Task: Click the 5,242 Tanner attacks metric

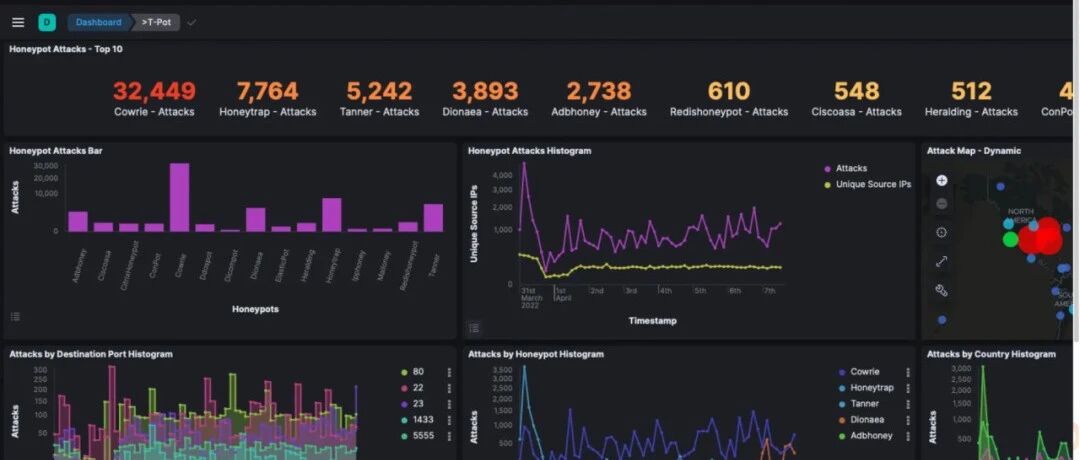Action: (x=379, y=98)
